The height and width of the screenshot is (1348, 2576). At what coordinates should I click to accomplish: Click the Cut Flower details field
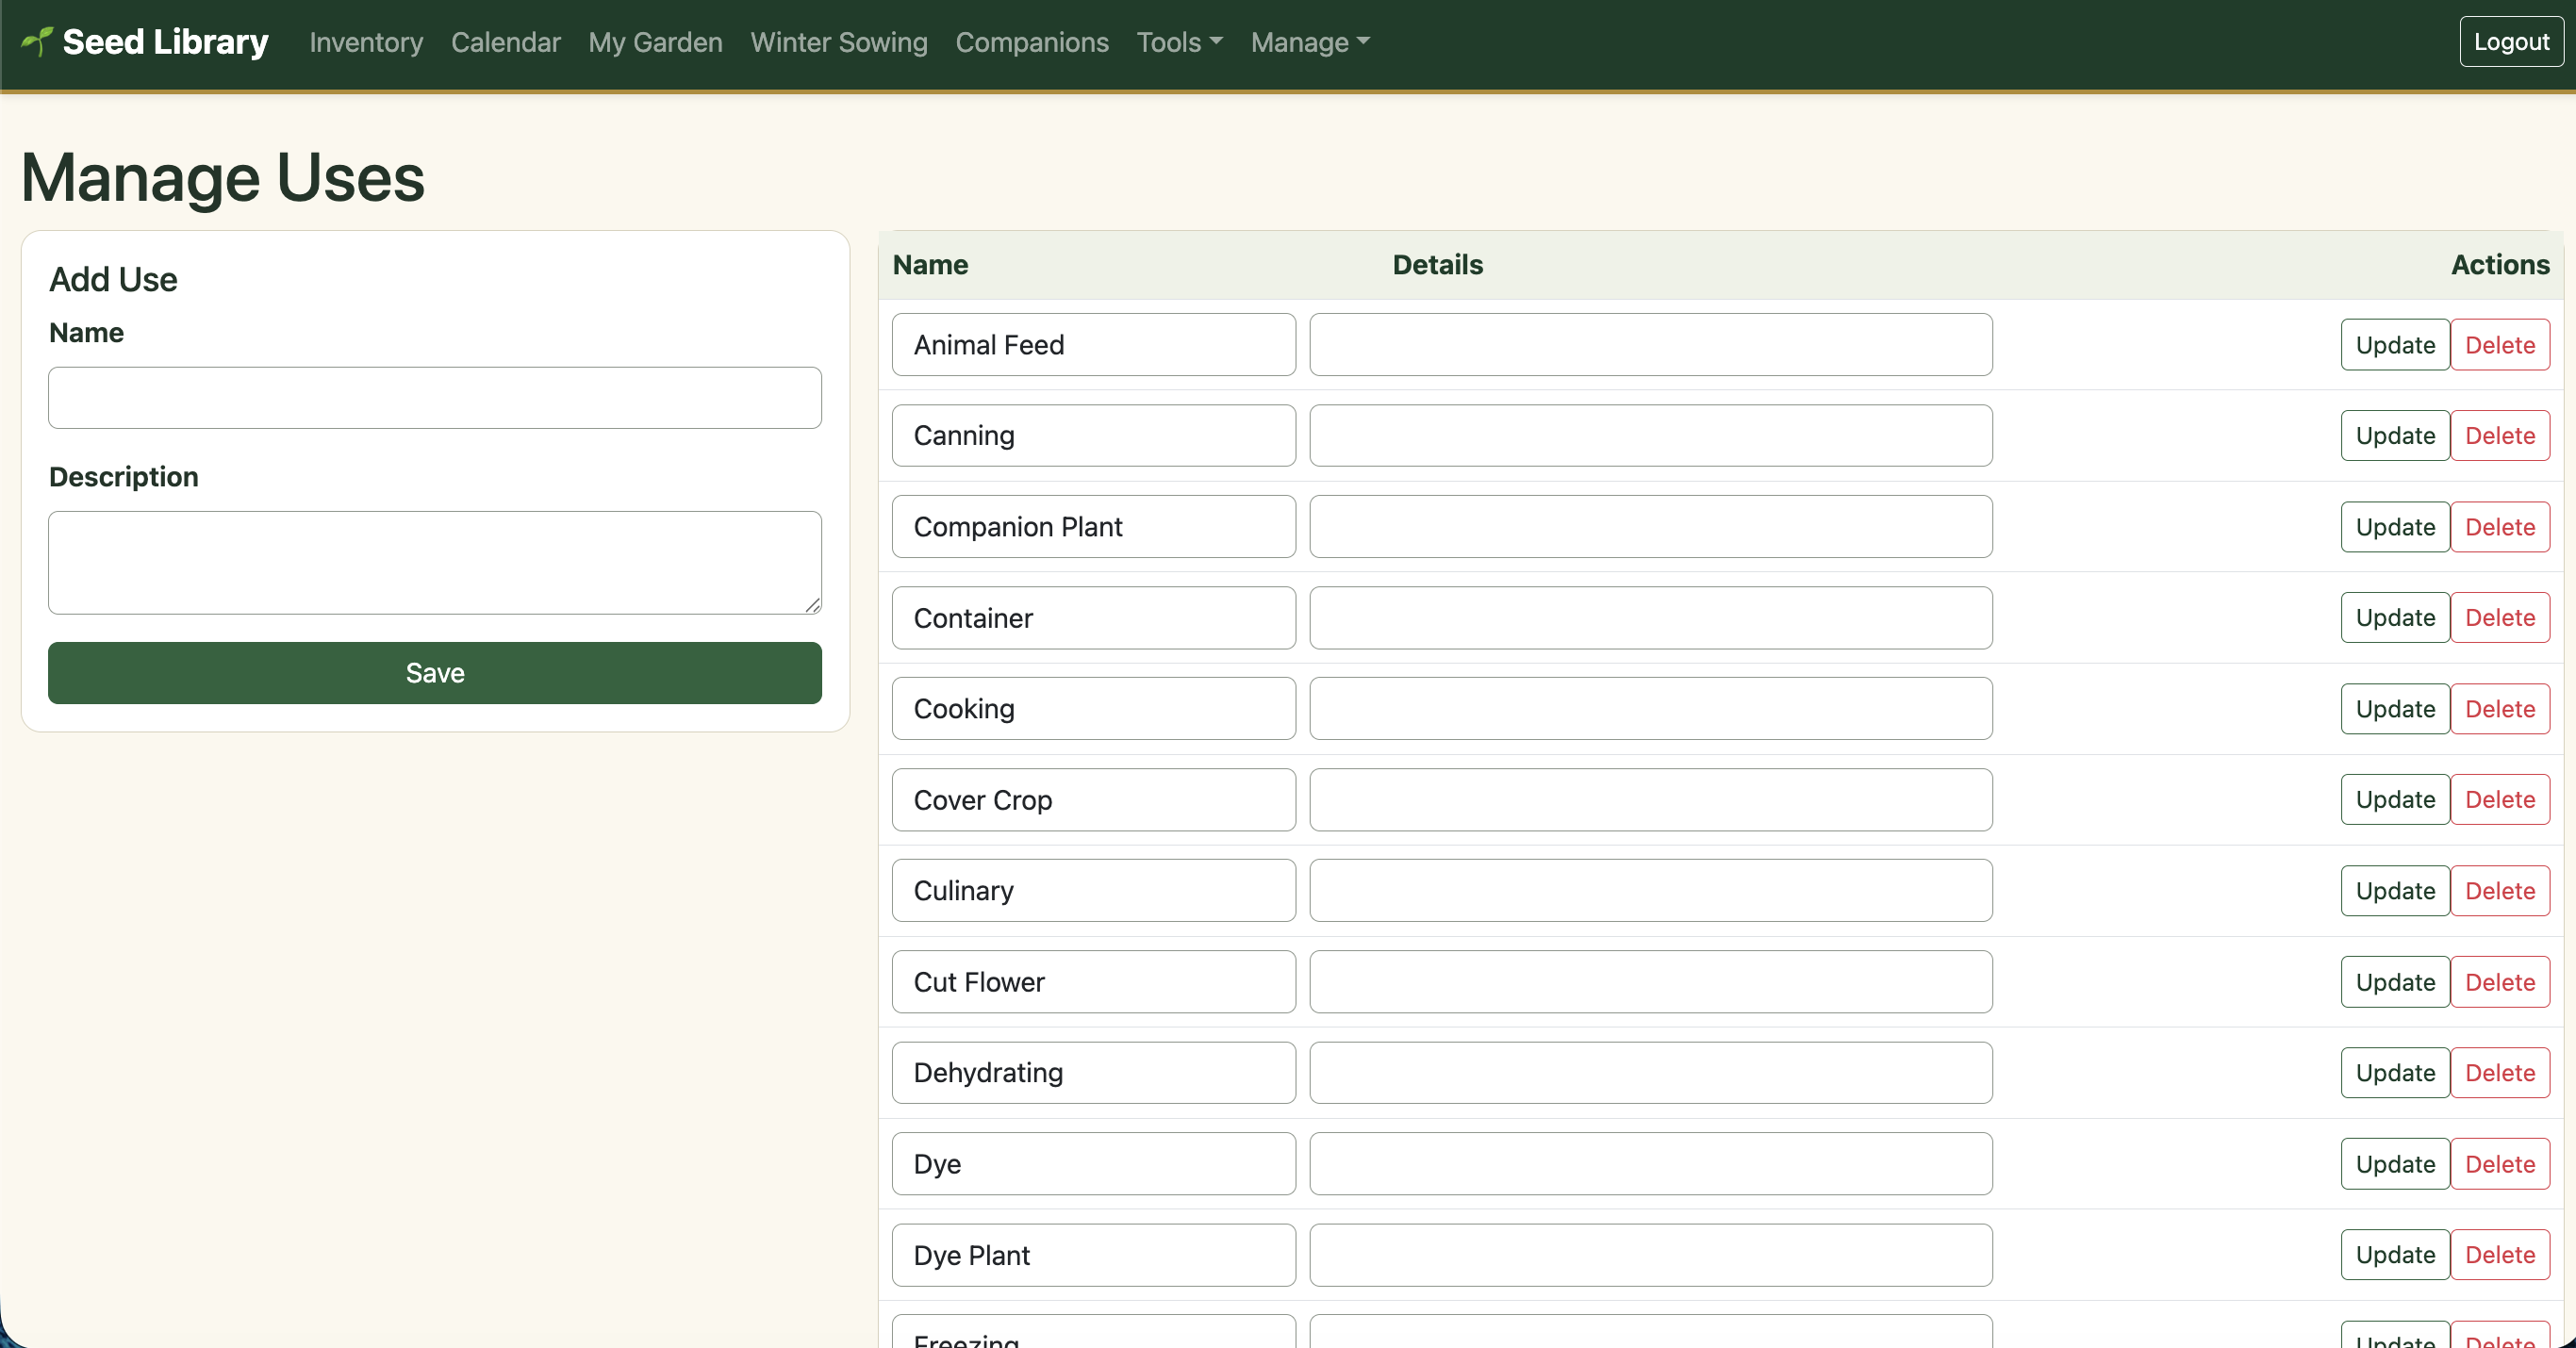pos(1651,982)
